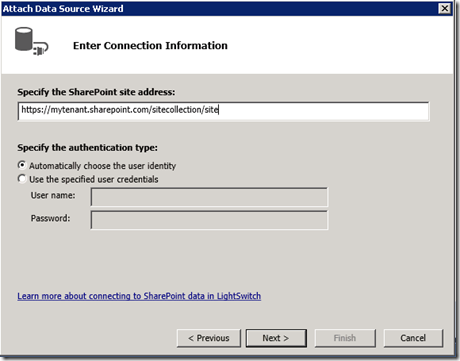Click the Attach Data Source Wizard title
Screen dimensions: 460x361
click(63, 9)
